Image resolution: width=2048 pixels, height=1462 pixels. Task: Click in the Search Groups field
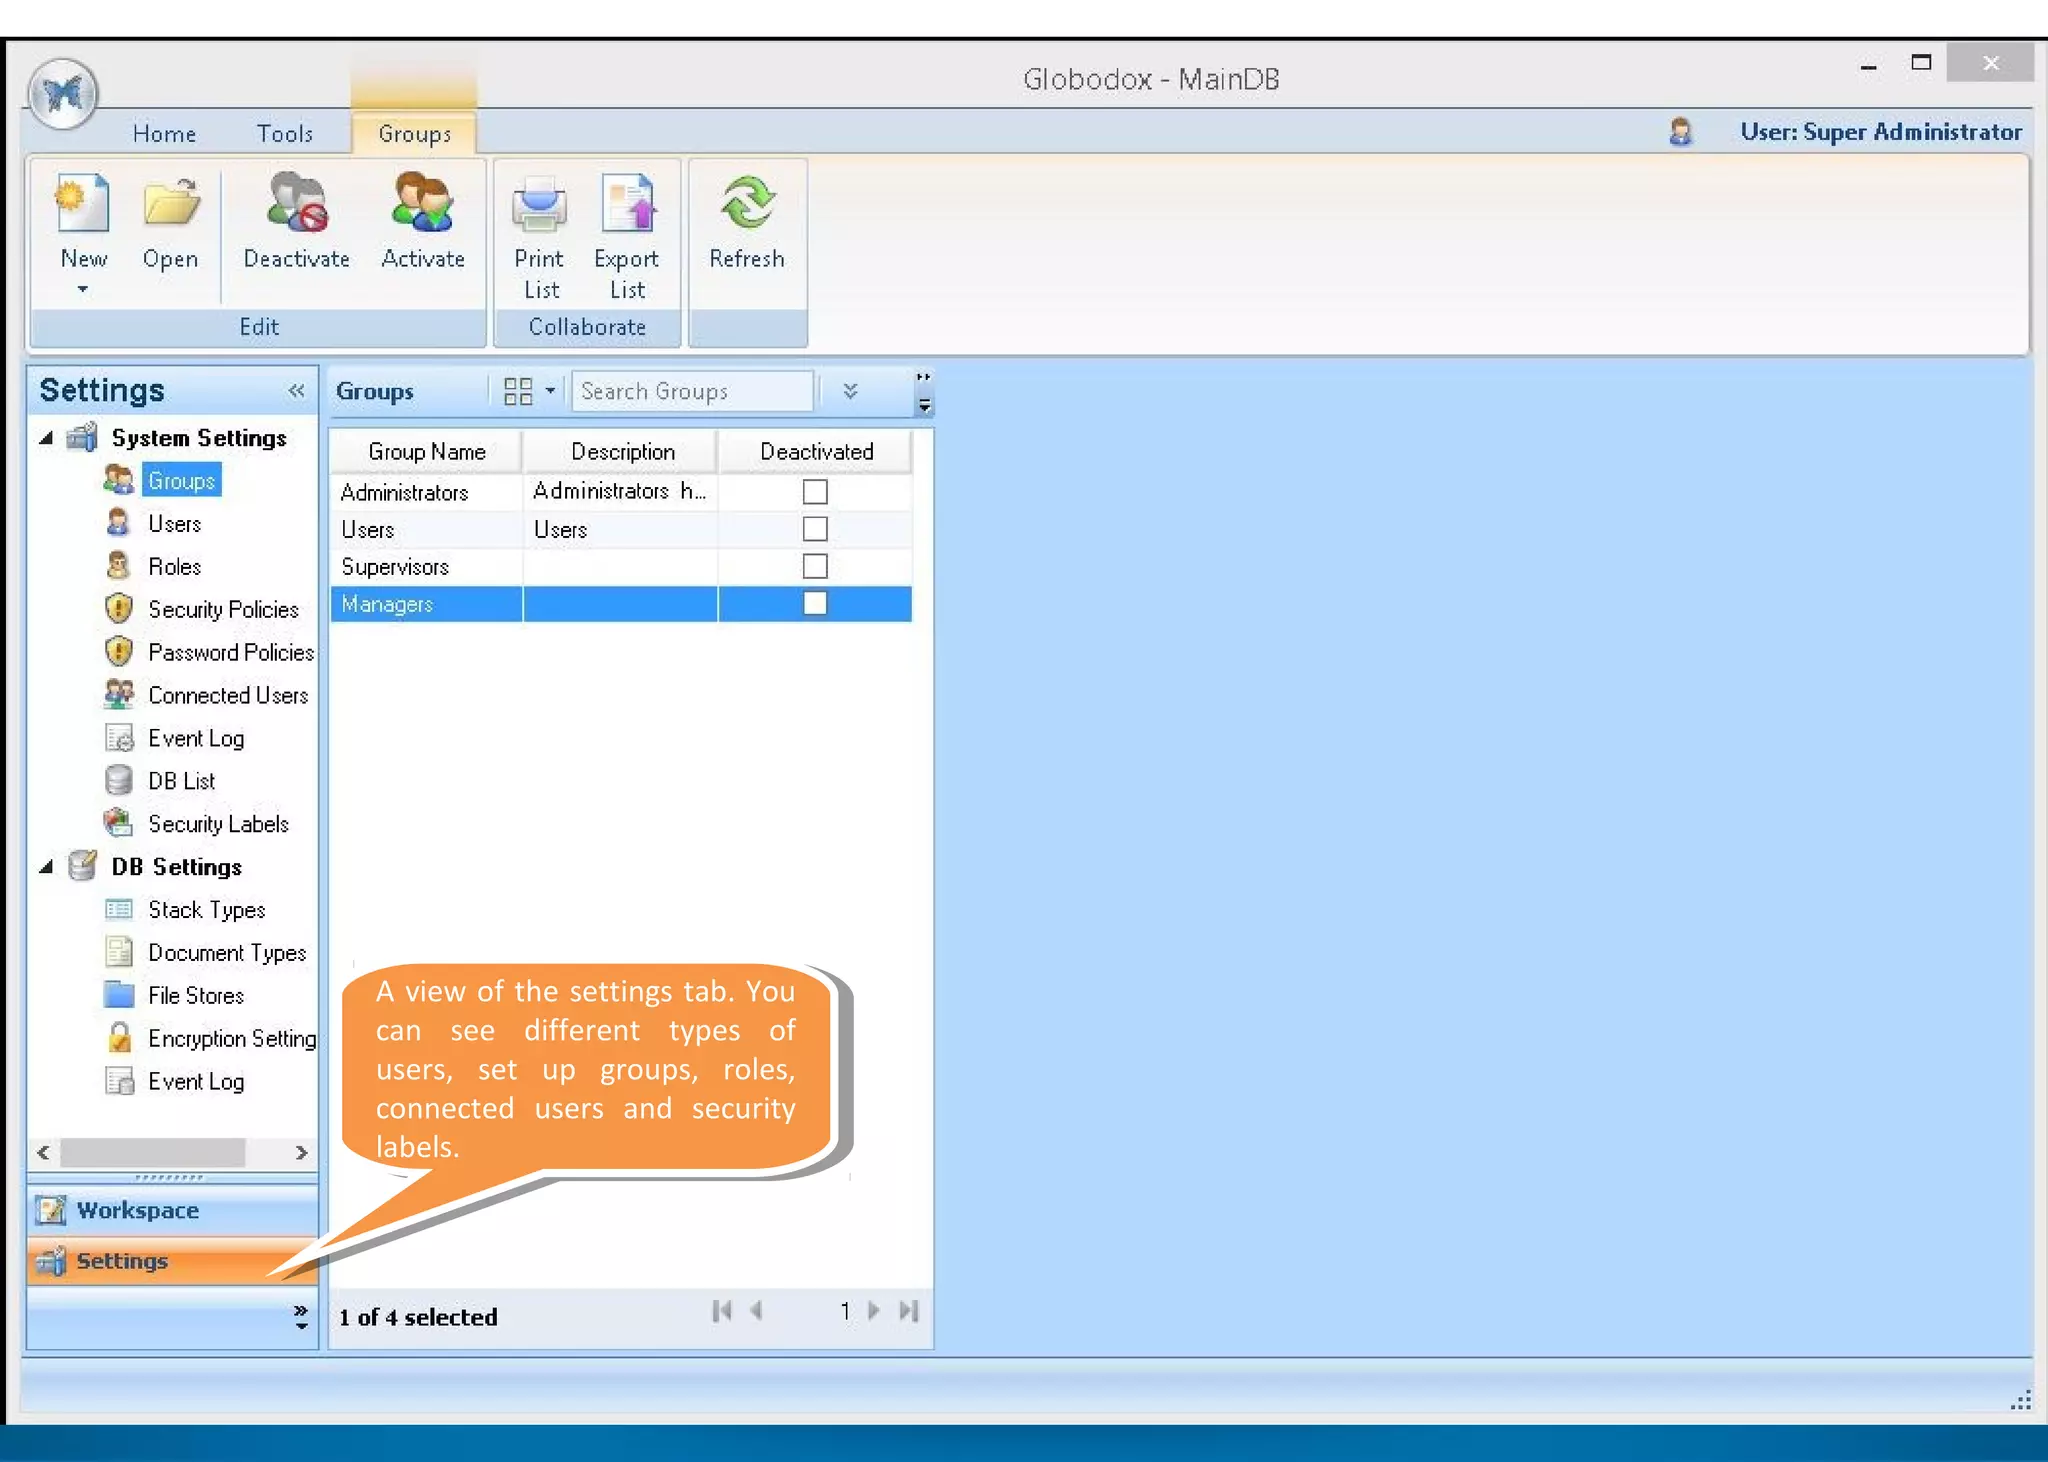(x=692, y=391)
